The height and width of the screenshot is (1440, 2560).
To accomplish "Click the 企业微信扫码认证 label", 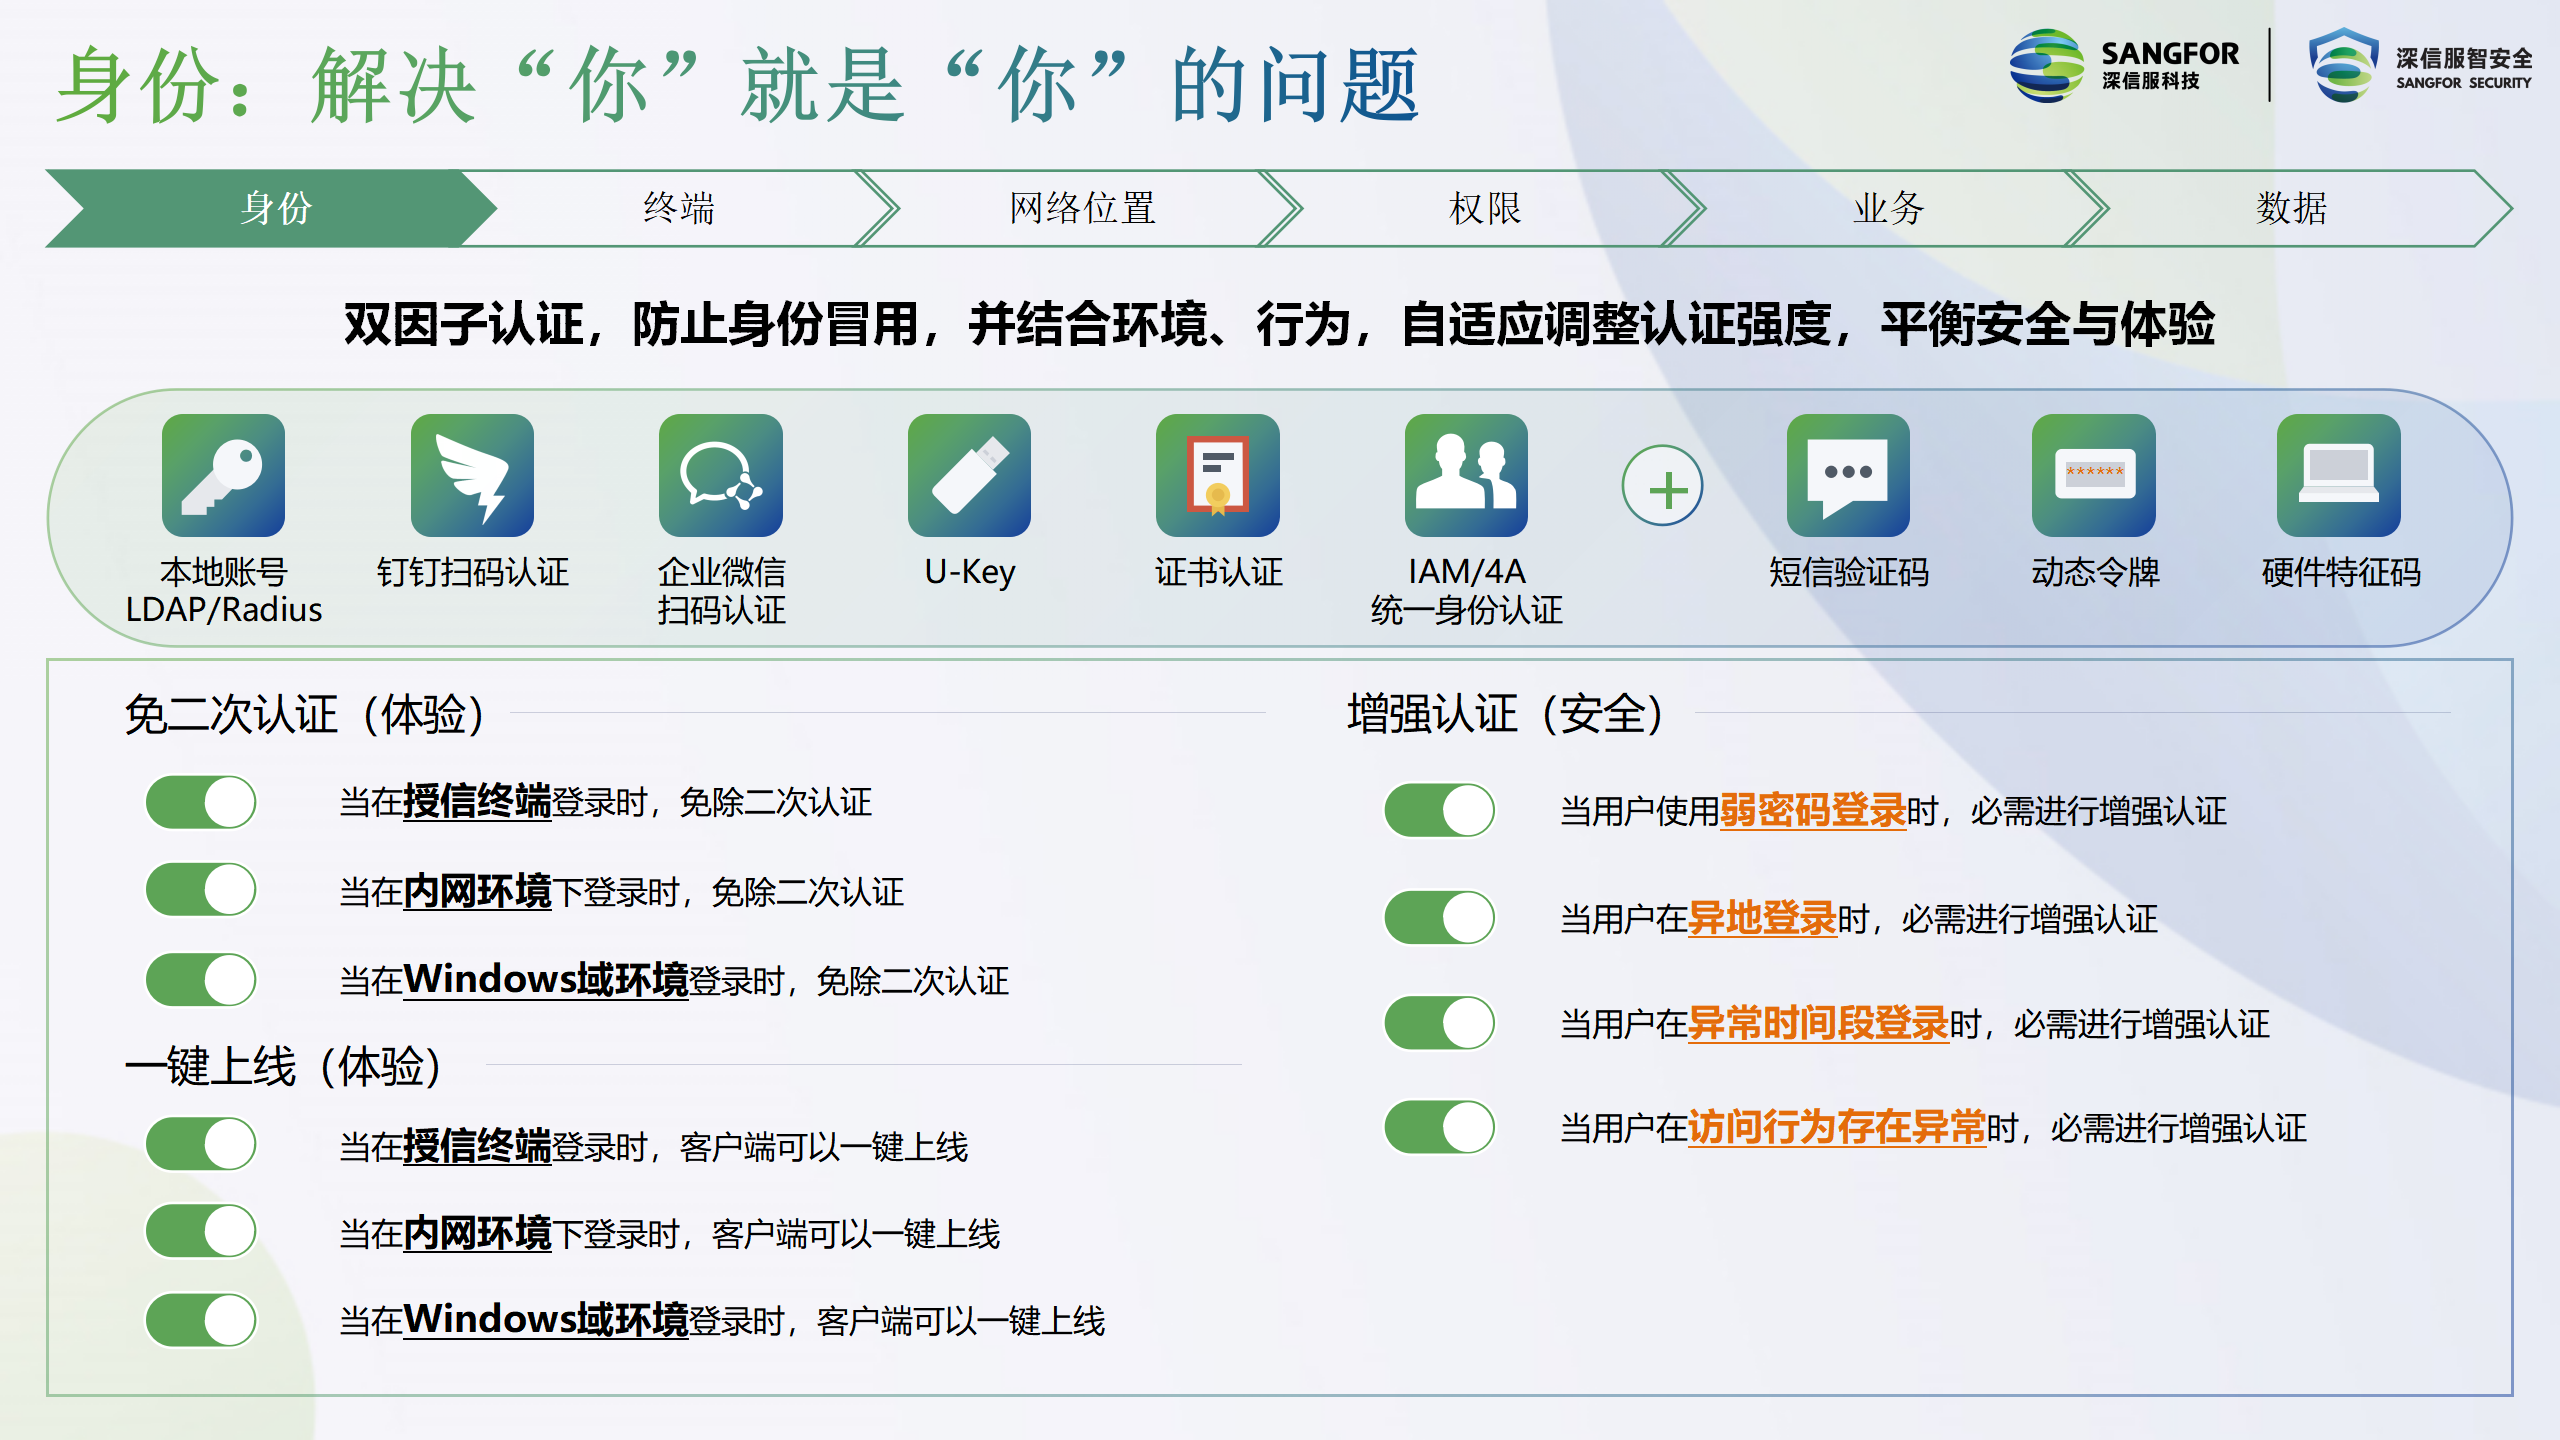I will click(x=721, y=590).
